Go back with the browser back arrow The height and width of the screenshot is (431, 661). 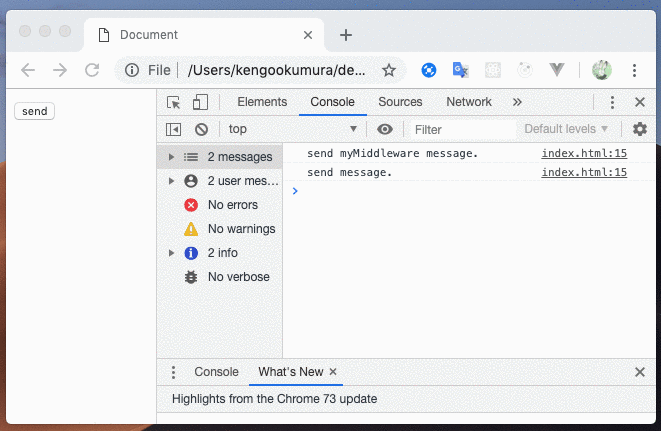click(x=28, y=70)
